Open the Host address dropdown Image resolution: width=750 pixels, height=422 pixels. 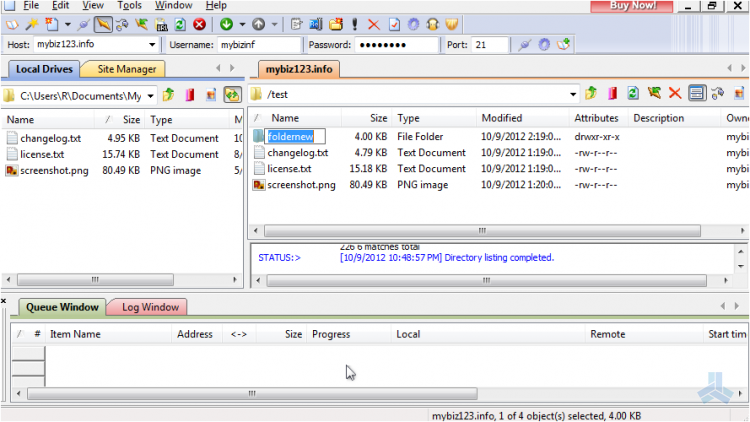tap(152, 45)
